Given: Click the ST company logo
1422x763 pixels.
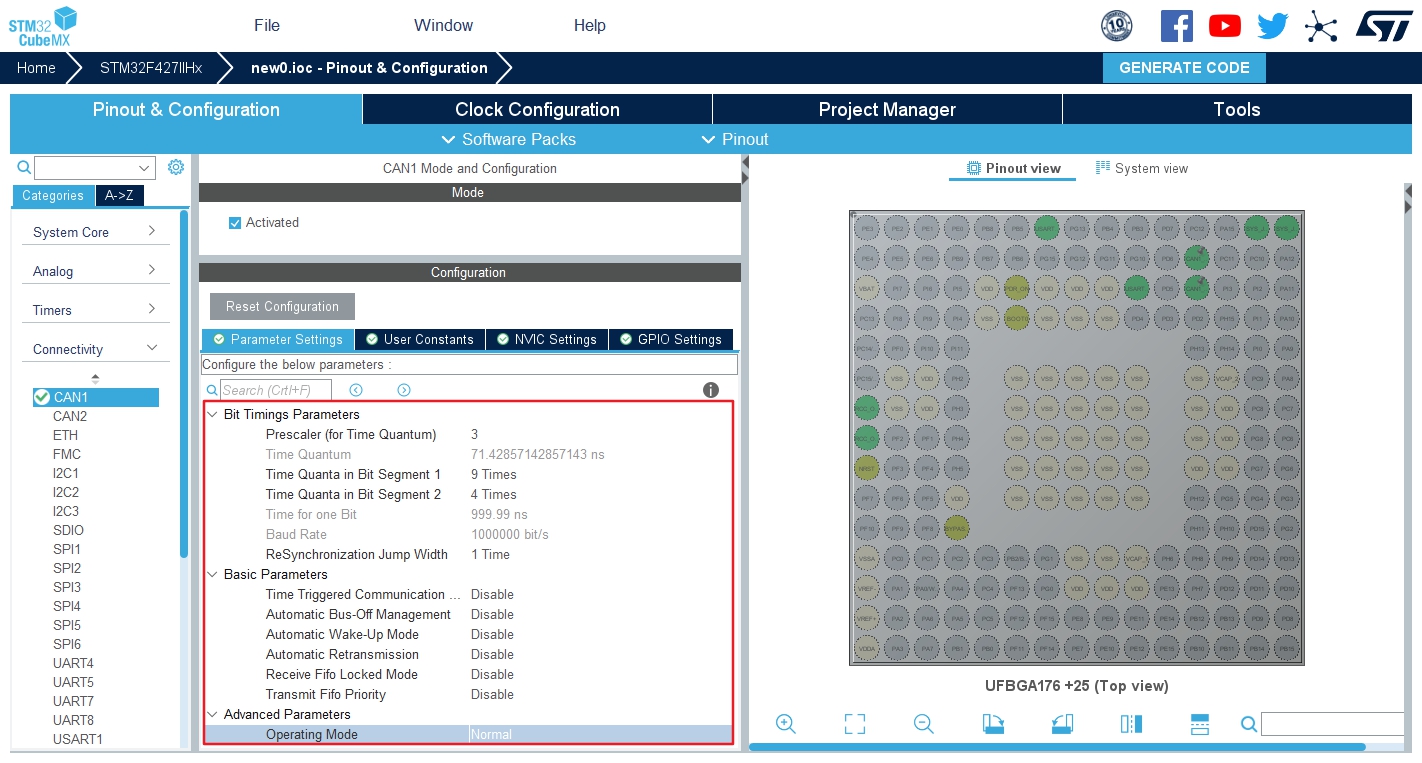Looking at the screenshot, I should click(x=1384, y=26).
